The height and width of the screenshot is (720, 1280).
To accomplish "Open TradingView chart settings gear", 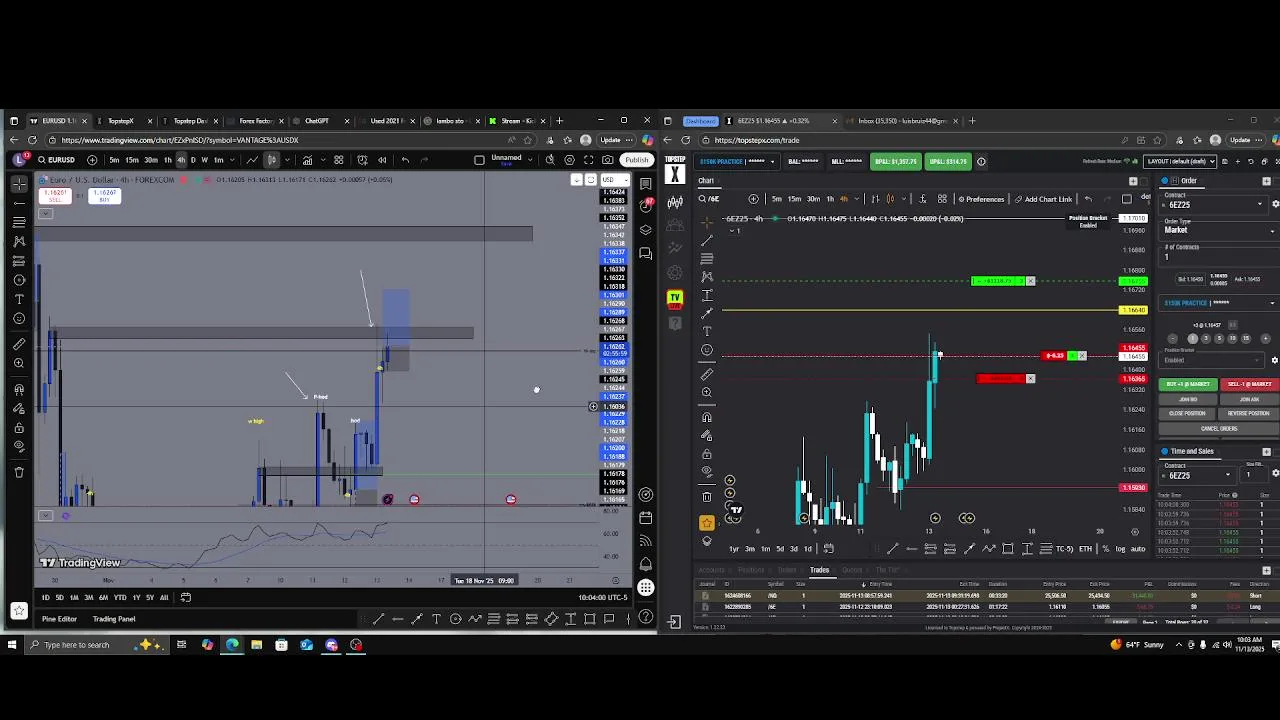I will pyautogui.click(x=569, y=160).
